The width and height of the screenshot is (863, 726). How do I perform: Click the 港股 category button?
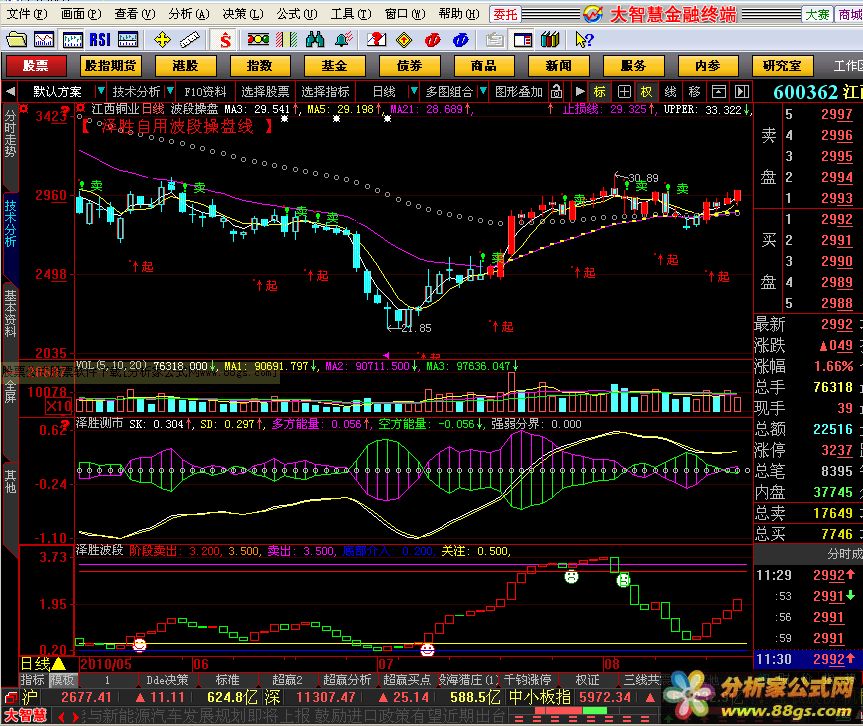[x=185, y=66]
